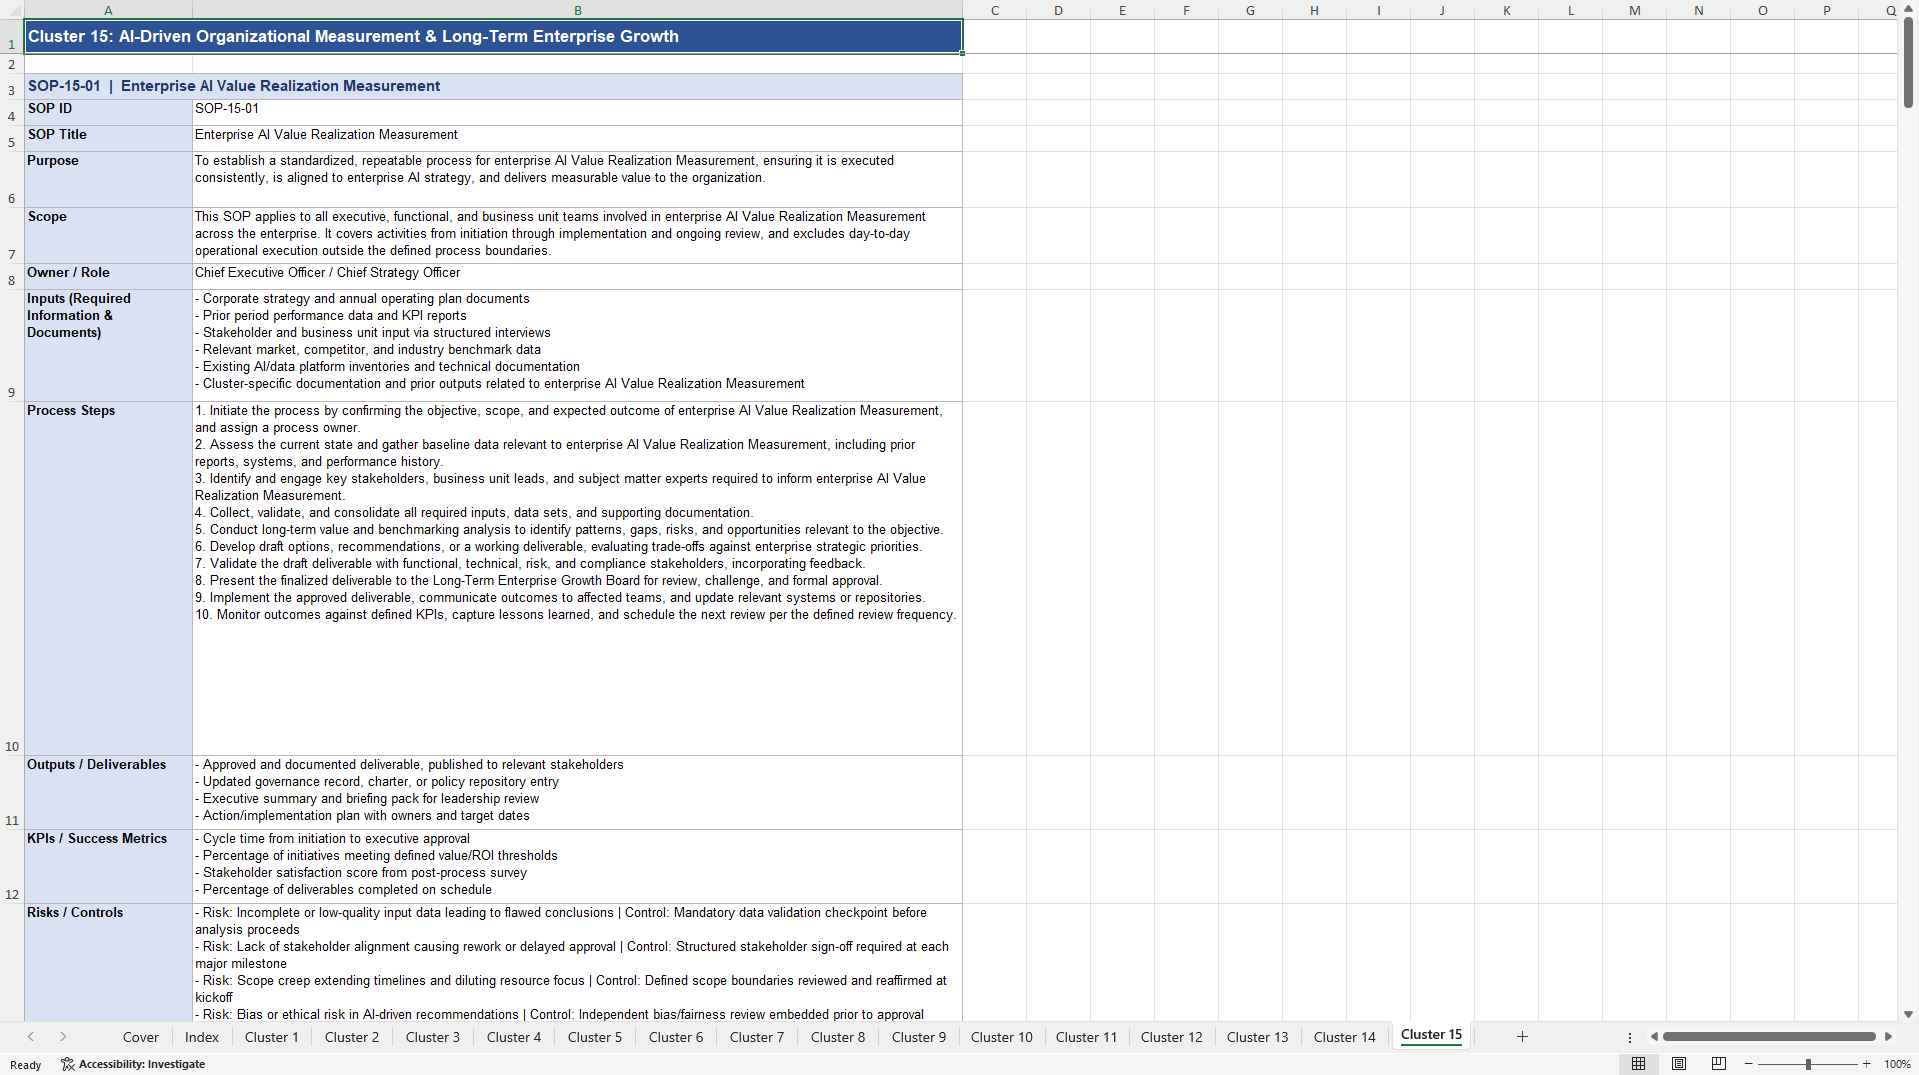The width and height of the screenshot is (1919, 1075).
Task: Click the horizontal scrollbar thumb
Action: 1768,1037
